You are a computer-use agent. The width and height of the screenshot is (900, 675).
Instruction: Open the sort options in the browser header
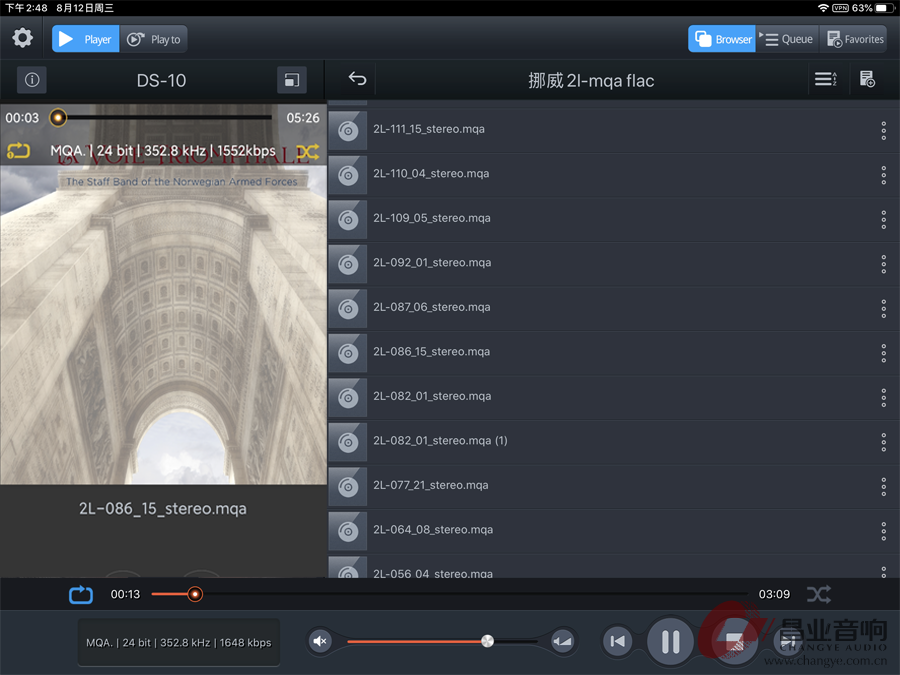coord(825,79)
